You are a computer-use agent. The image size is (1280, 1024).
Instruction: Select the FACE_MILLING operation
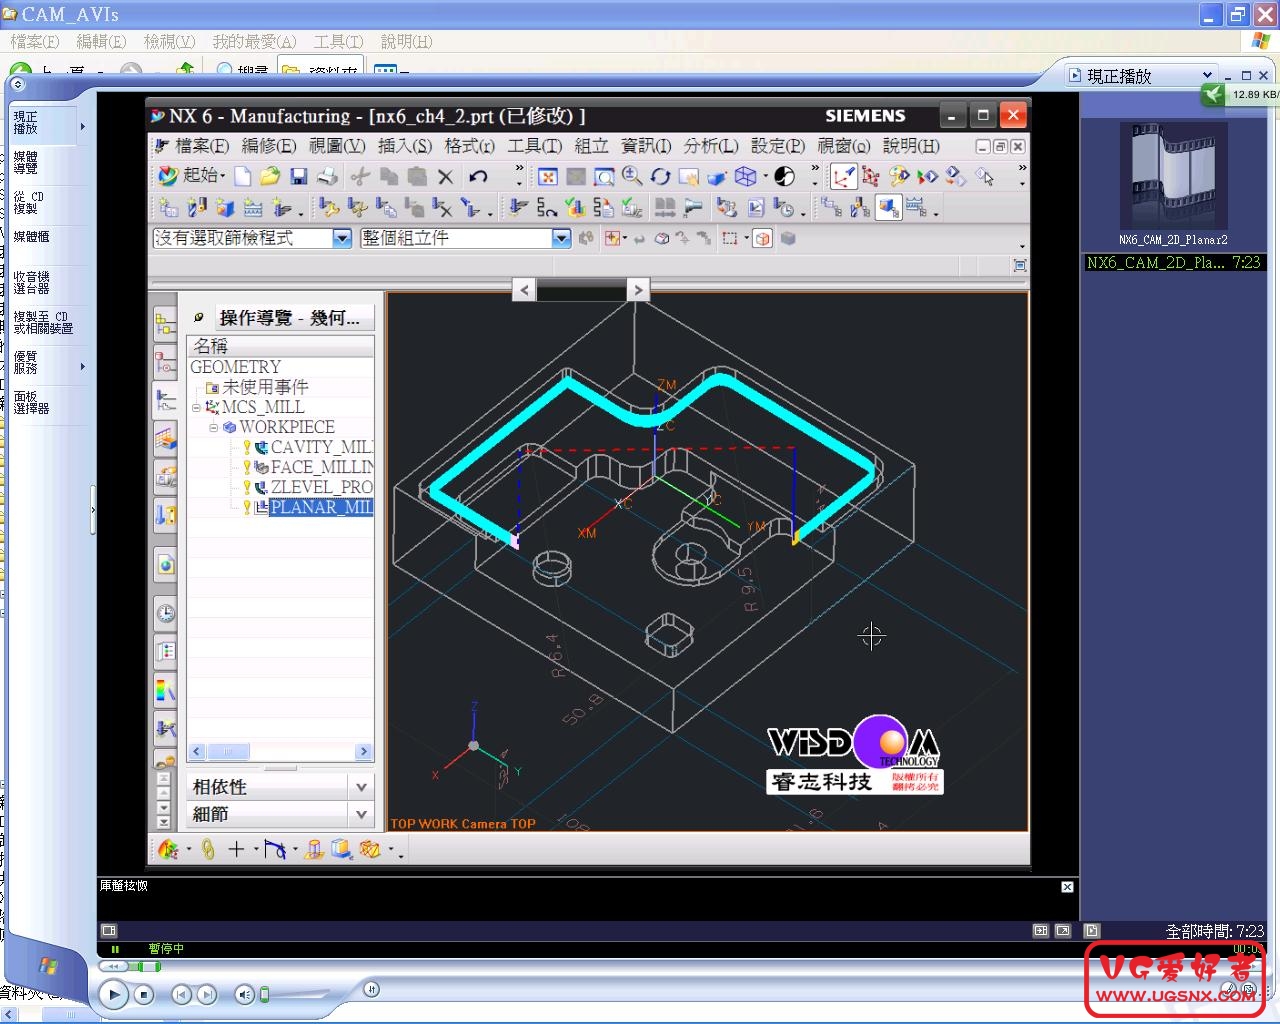(321, 467)
